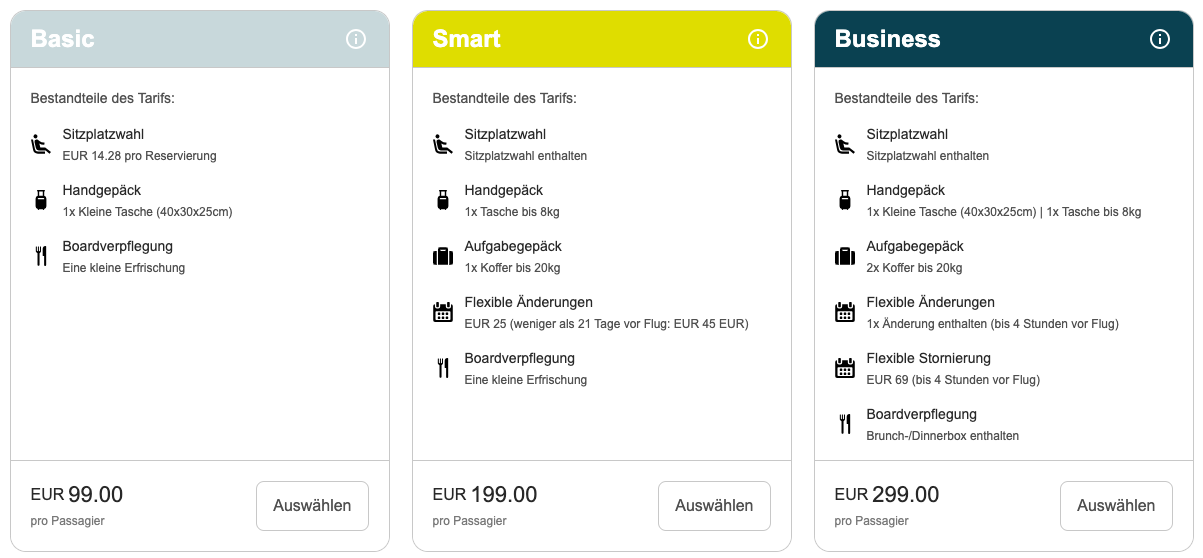Click the dark Business header title
The height and width of the screenshot is (558, 1203).
tap(888, 39)
